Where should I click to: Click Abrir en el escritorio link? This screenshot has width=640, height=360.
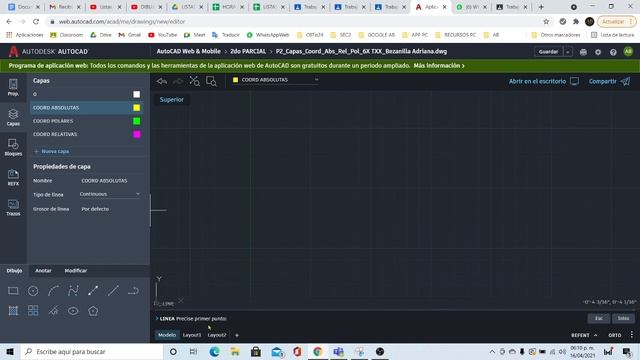[x=544, y=81]
